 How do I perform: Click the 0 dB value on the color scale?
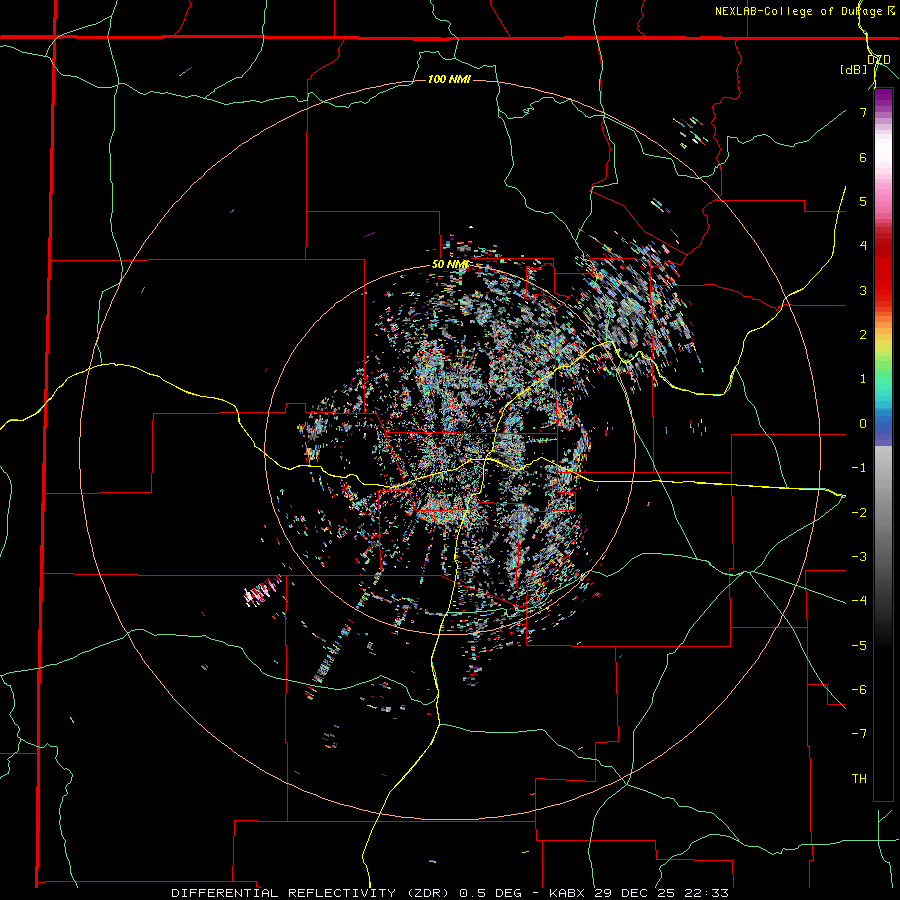863,424
